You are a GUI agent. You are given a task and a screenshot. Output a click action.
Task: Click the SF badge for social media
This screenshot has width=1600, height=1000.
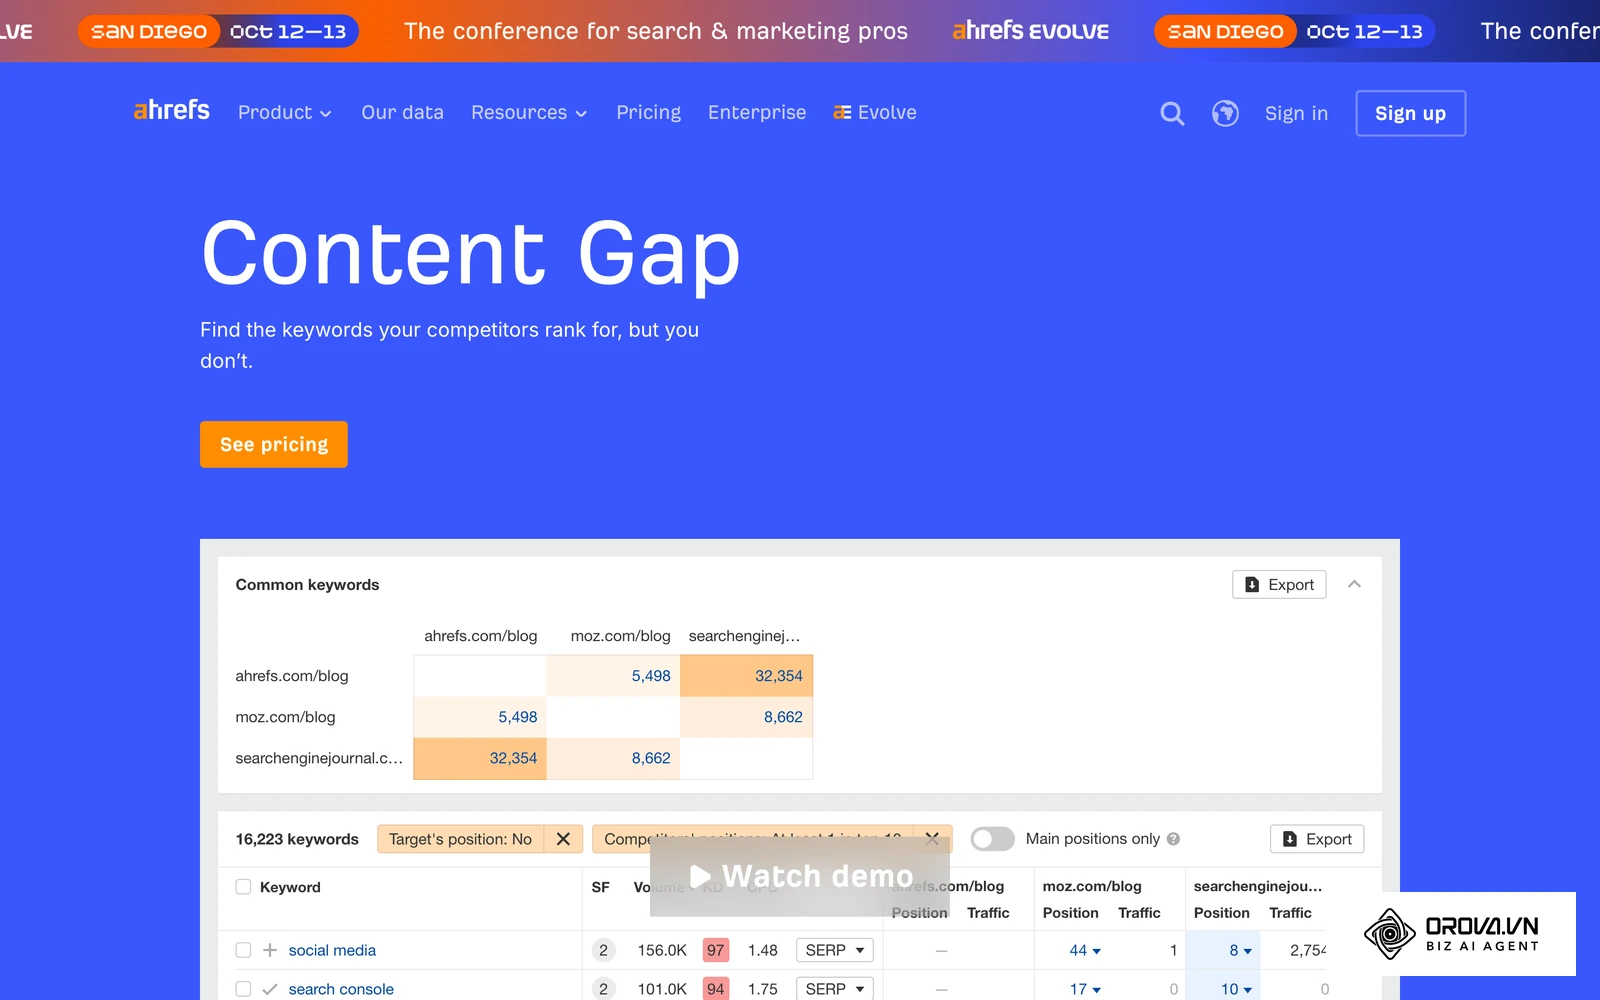[603, 950]
